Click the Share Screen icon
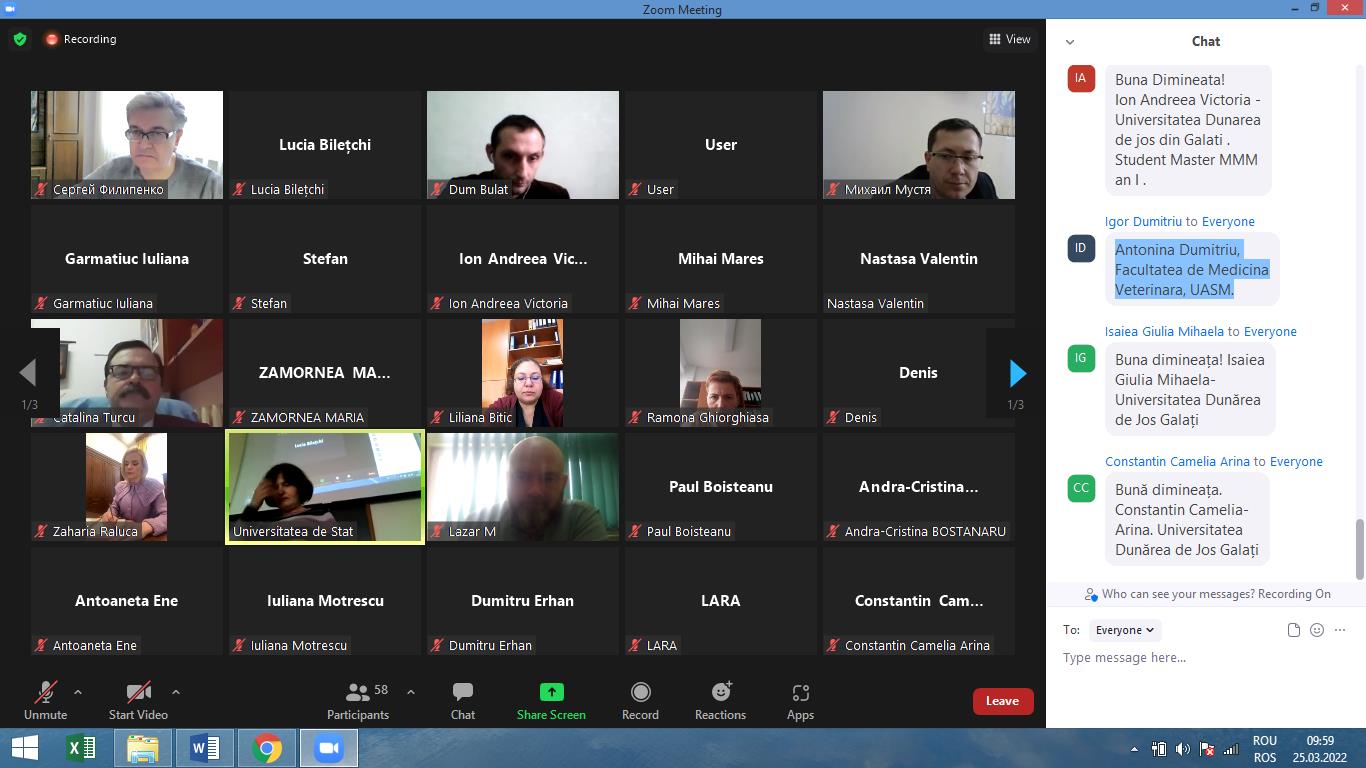The width and height of the screenshot is (1366, 768). pos(551,692)
